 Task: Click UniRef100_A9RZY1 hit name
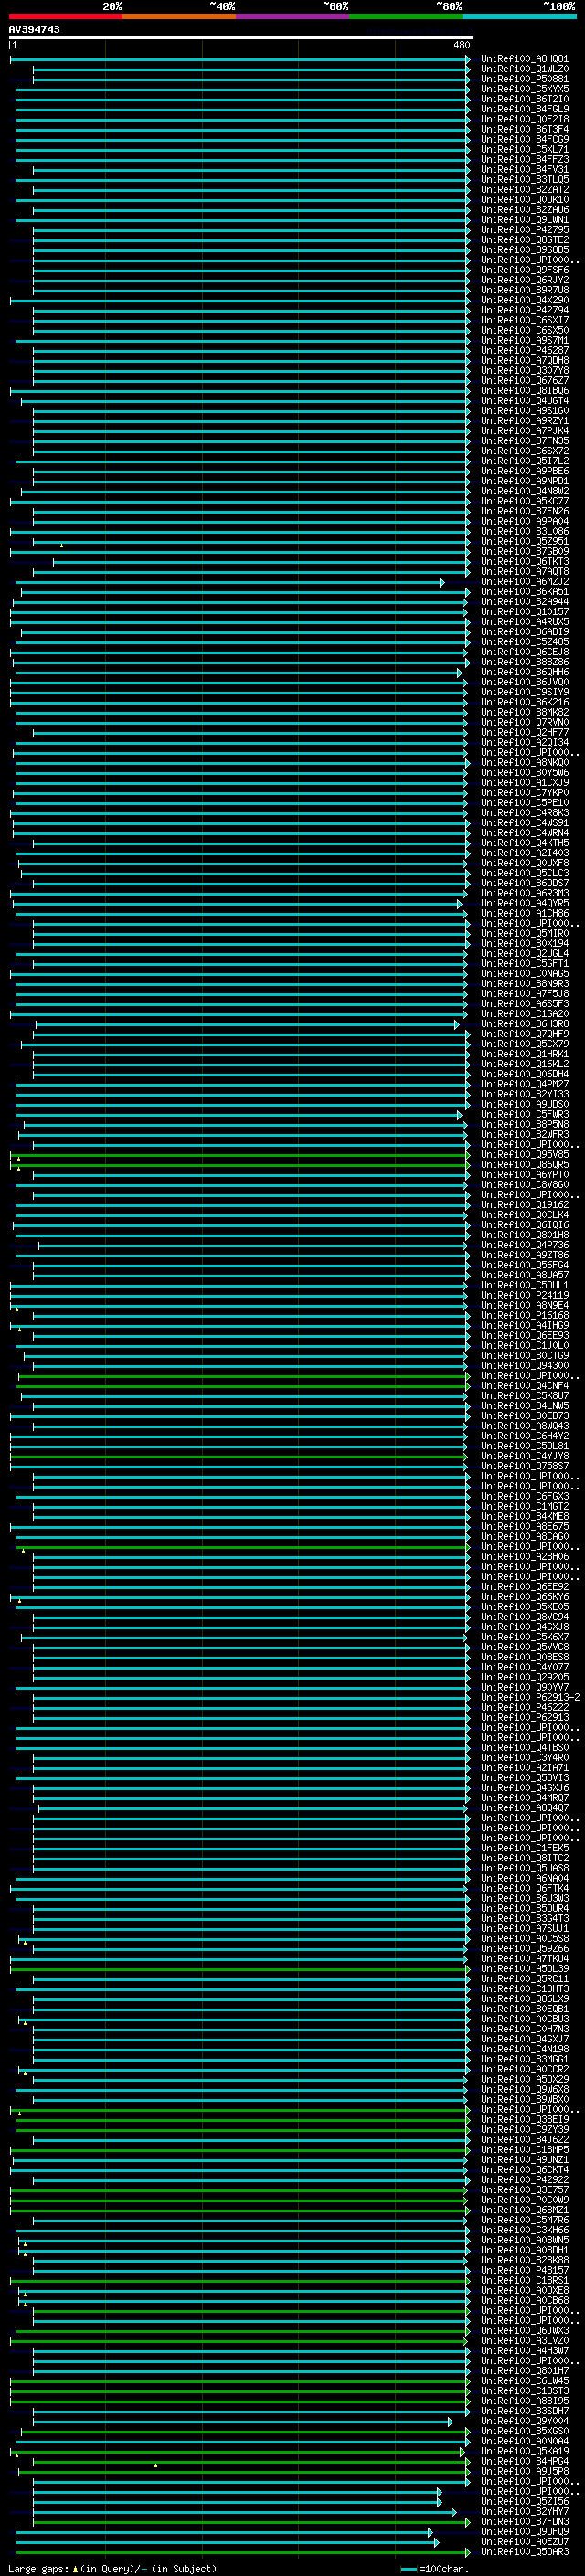coord(524,420)
